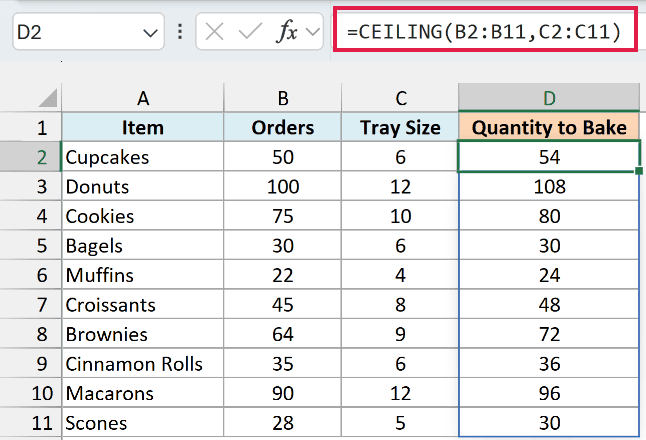This screenshot has height=440, width=646.
Task: Select quantity cell showing 54
Action: coord(549,157)
